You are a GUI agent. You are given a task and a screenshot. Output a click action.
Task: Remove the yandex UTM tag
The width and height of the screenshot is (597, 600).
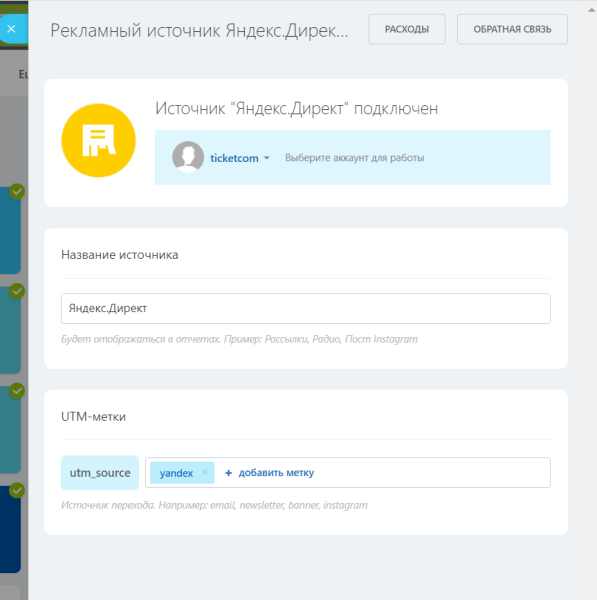[205, 472]
